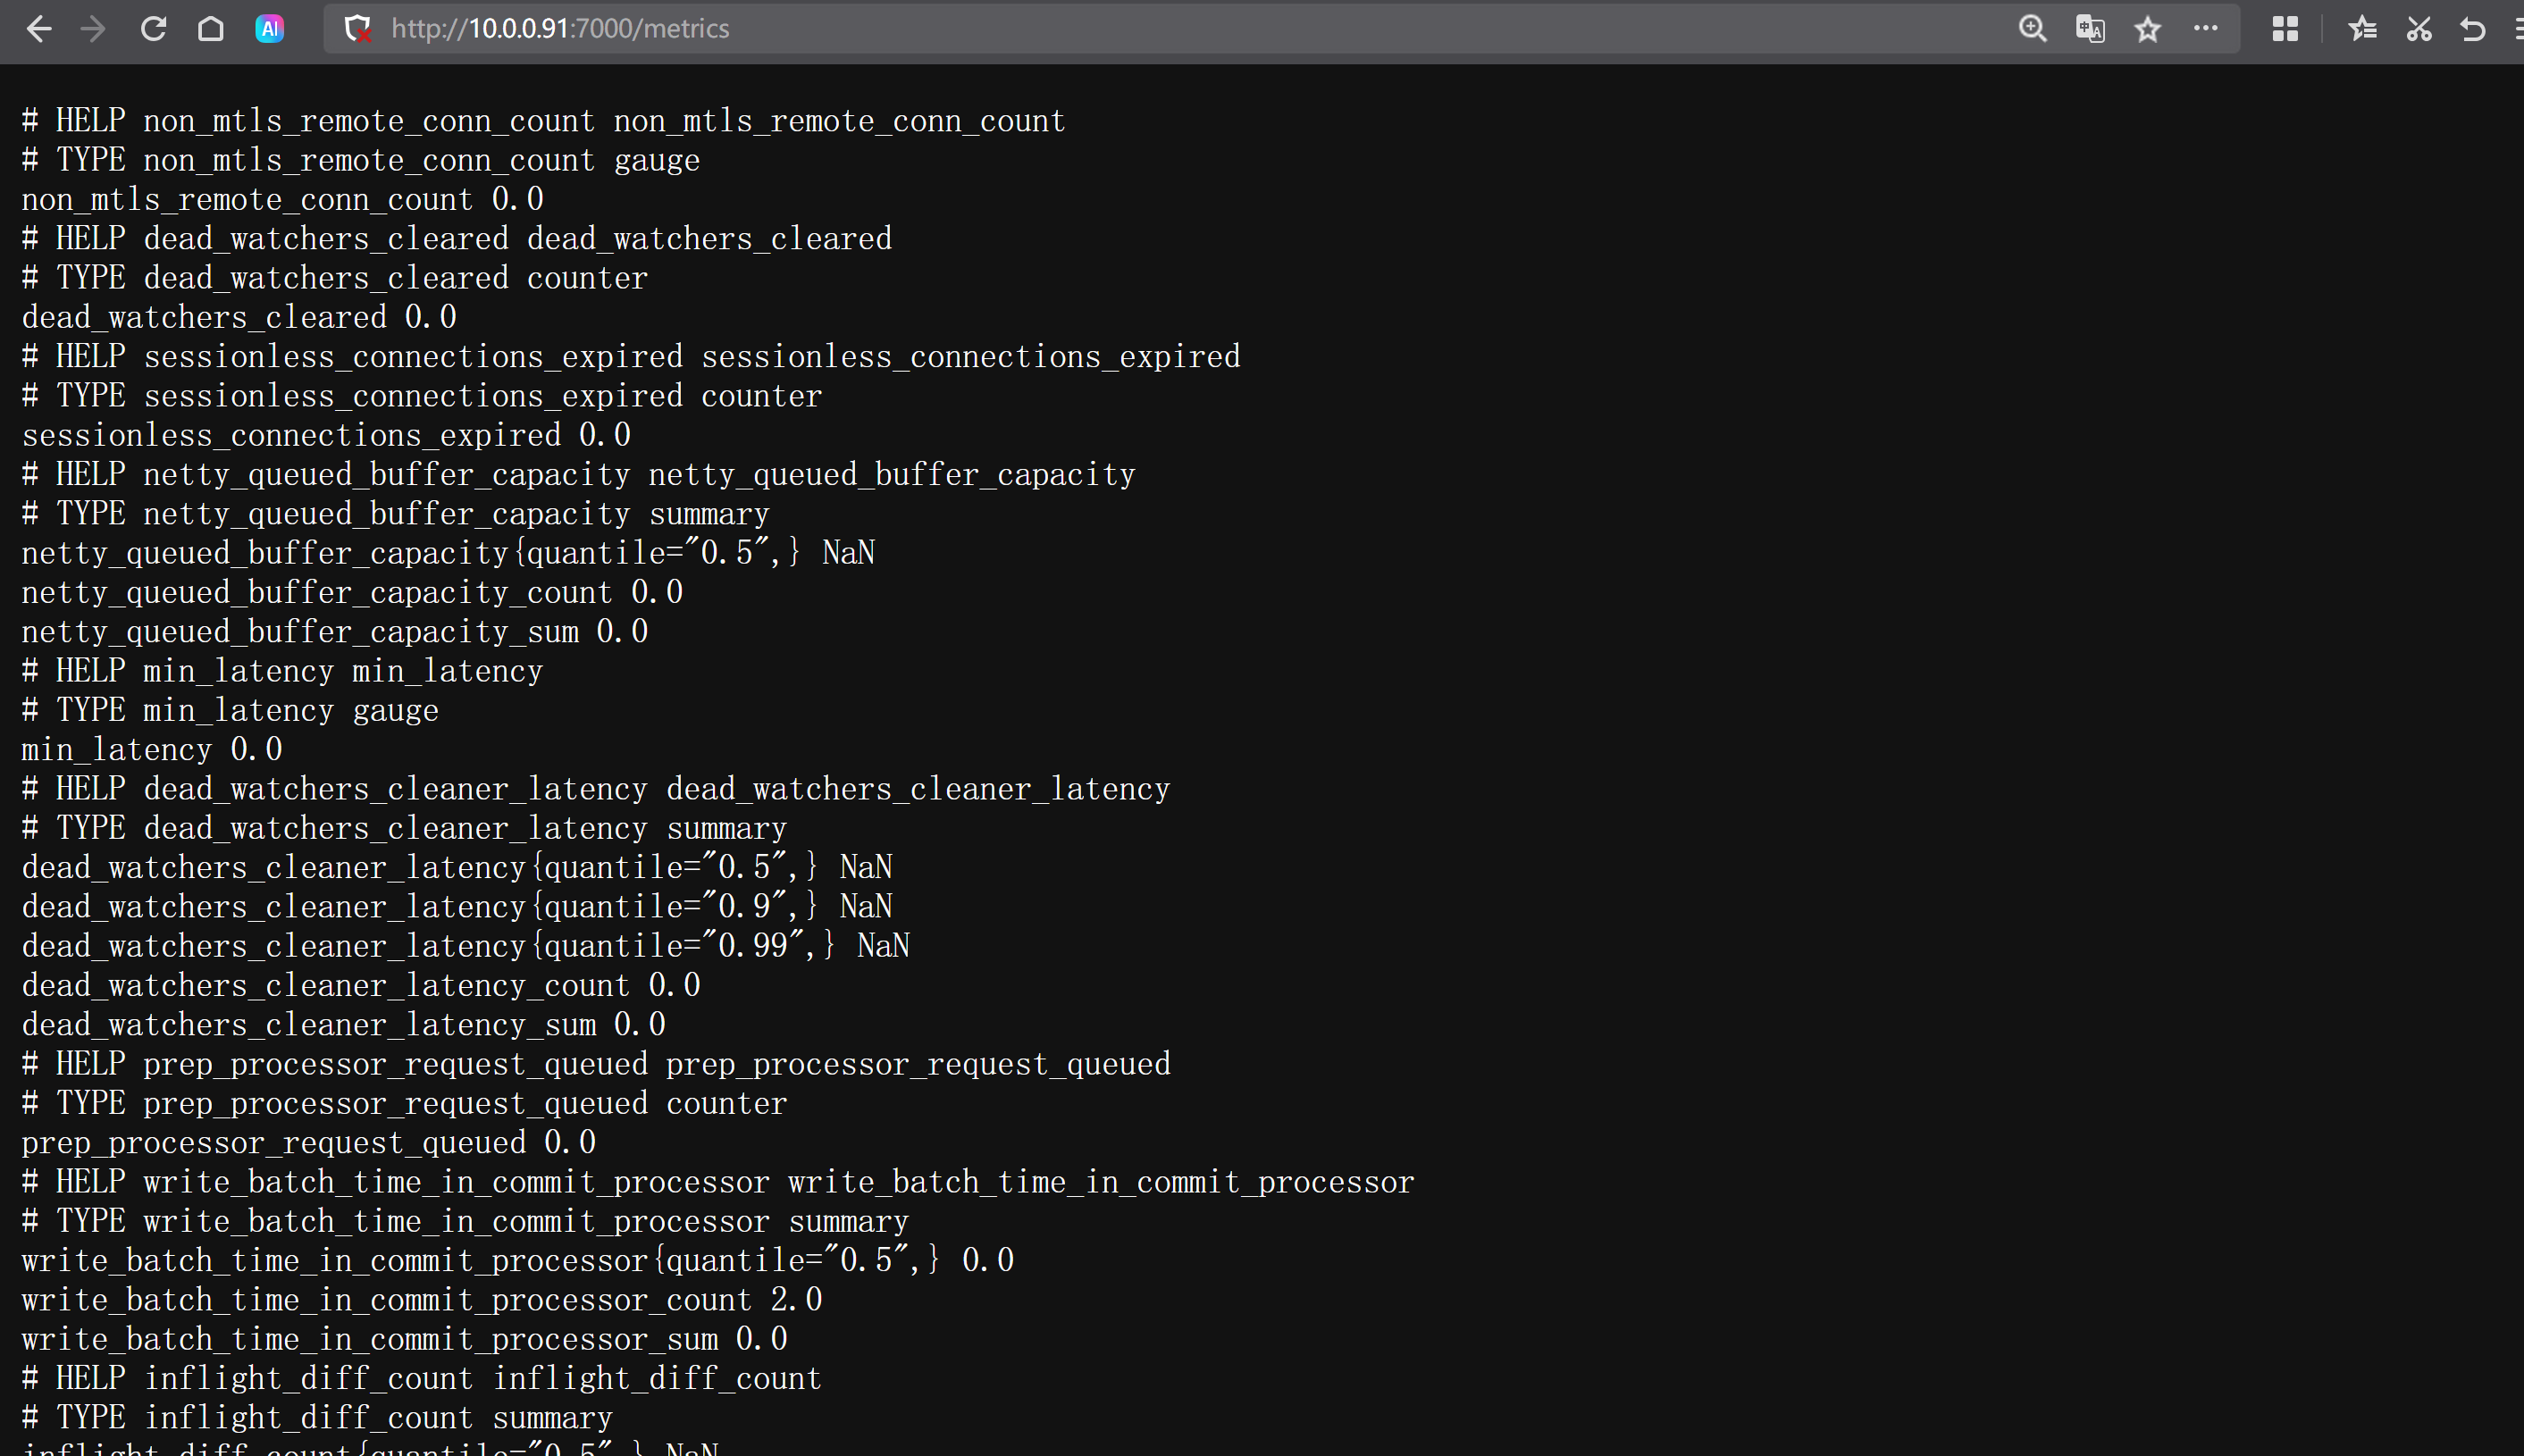Open the browser home page

point(211,29)
